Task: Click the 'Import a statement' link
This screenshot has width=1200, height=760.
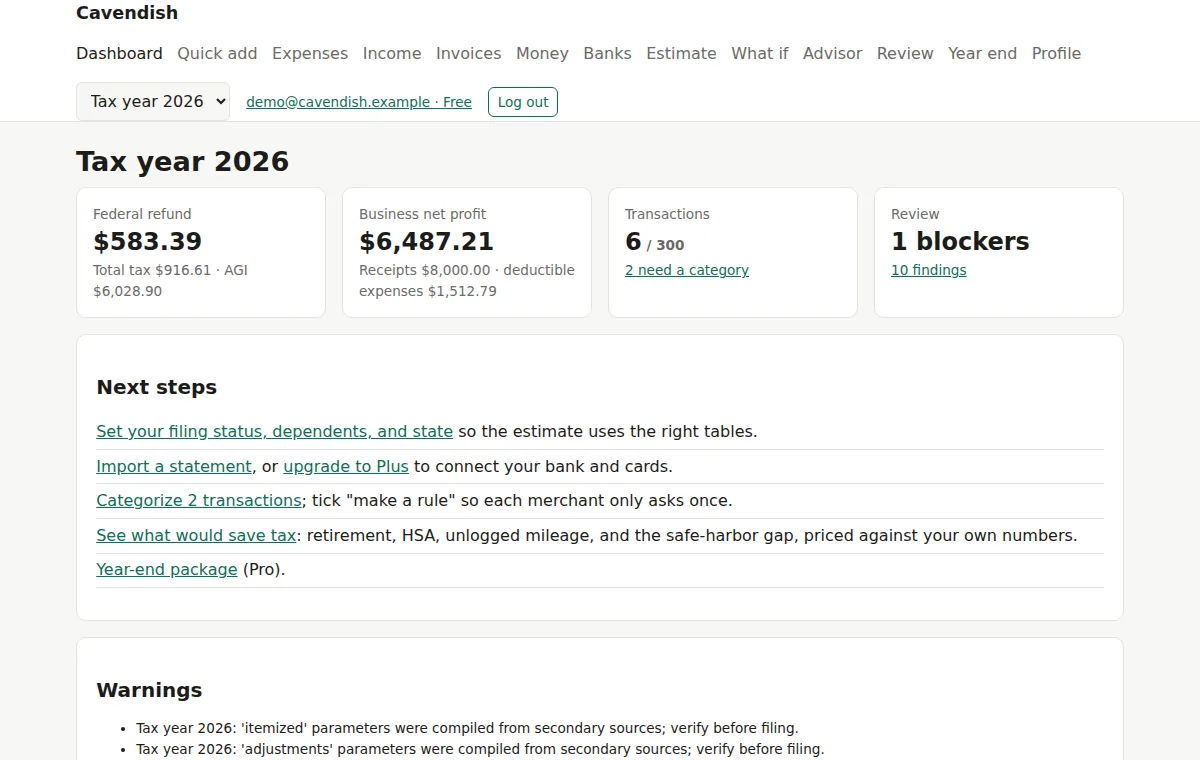Action: 174,466
